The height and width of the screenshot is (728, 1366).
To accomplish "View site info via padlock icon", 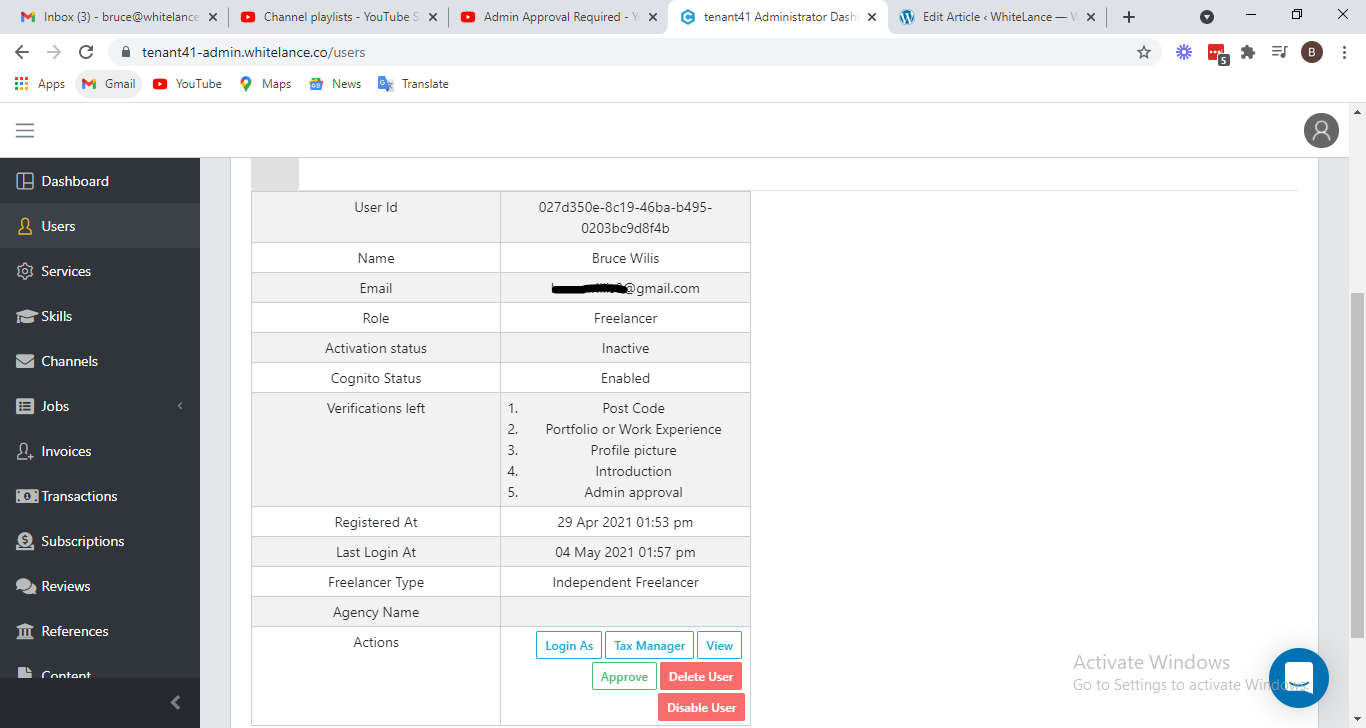I will pos(126,52).
